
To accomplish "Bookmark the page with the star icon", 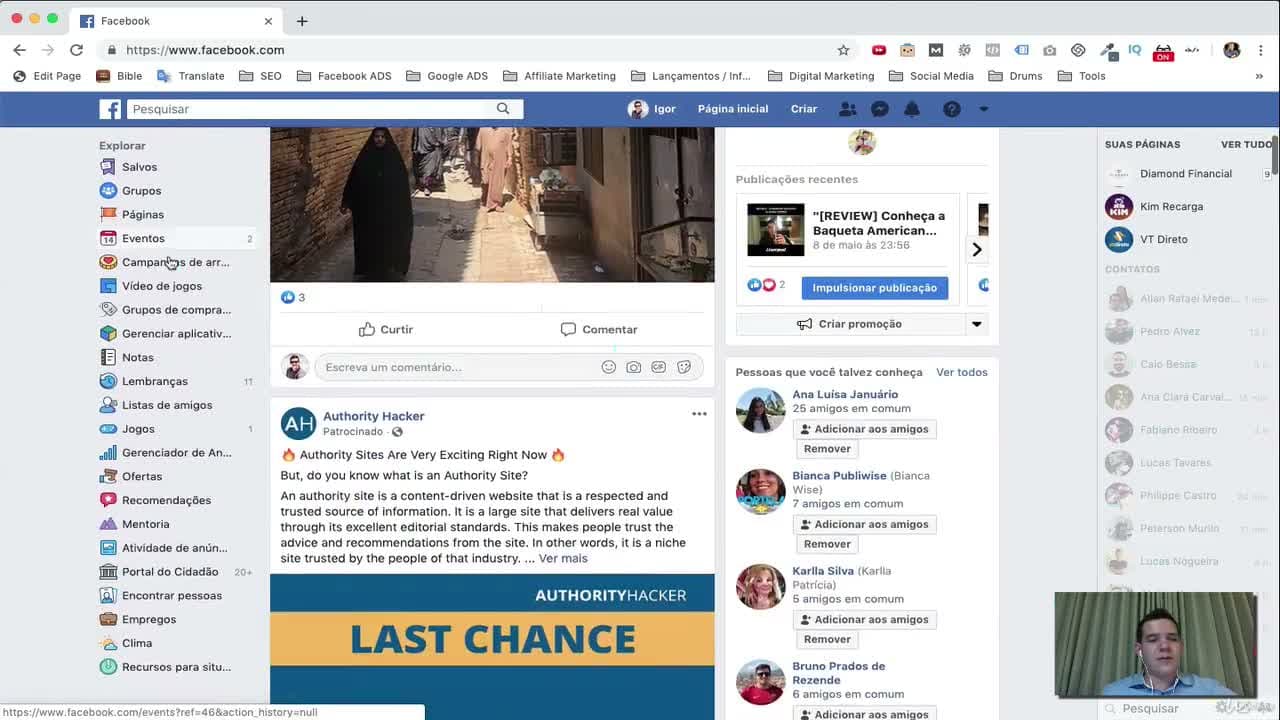I will tap(843, 50).
